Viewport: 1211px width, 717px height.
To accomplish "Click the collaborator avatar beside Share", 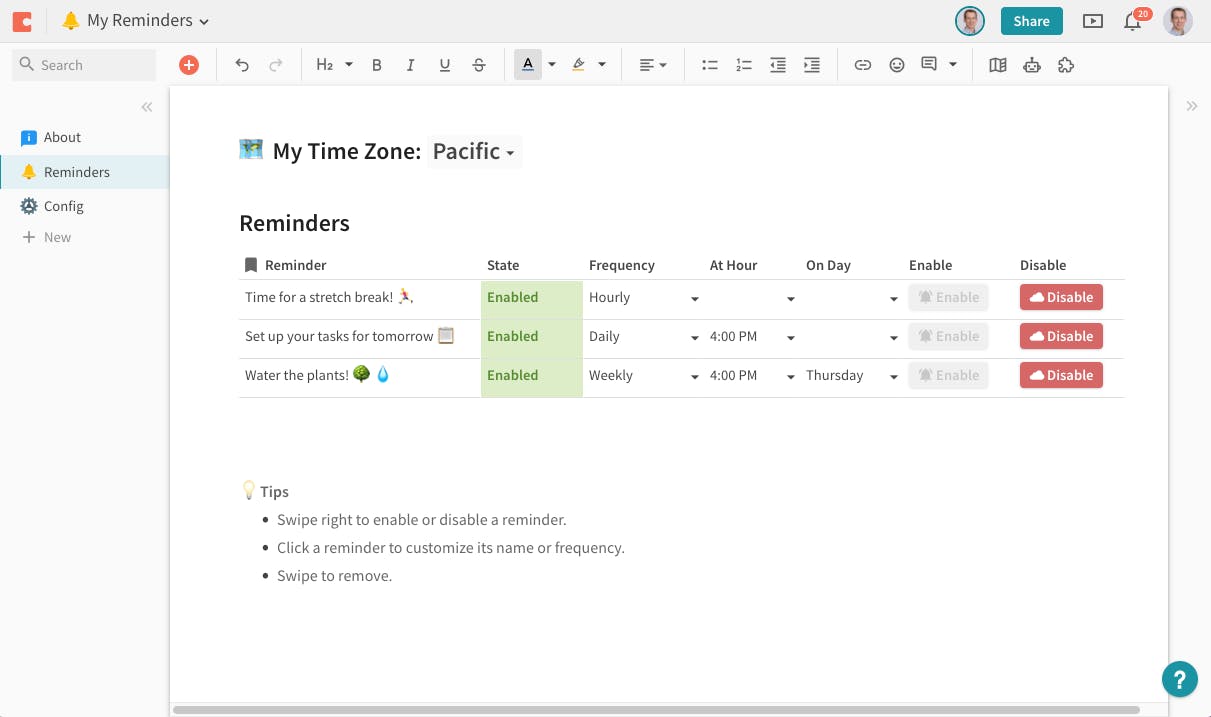I will click(969, 21).
